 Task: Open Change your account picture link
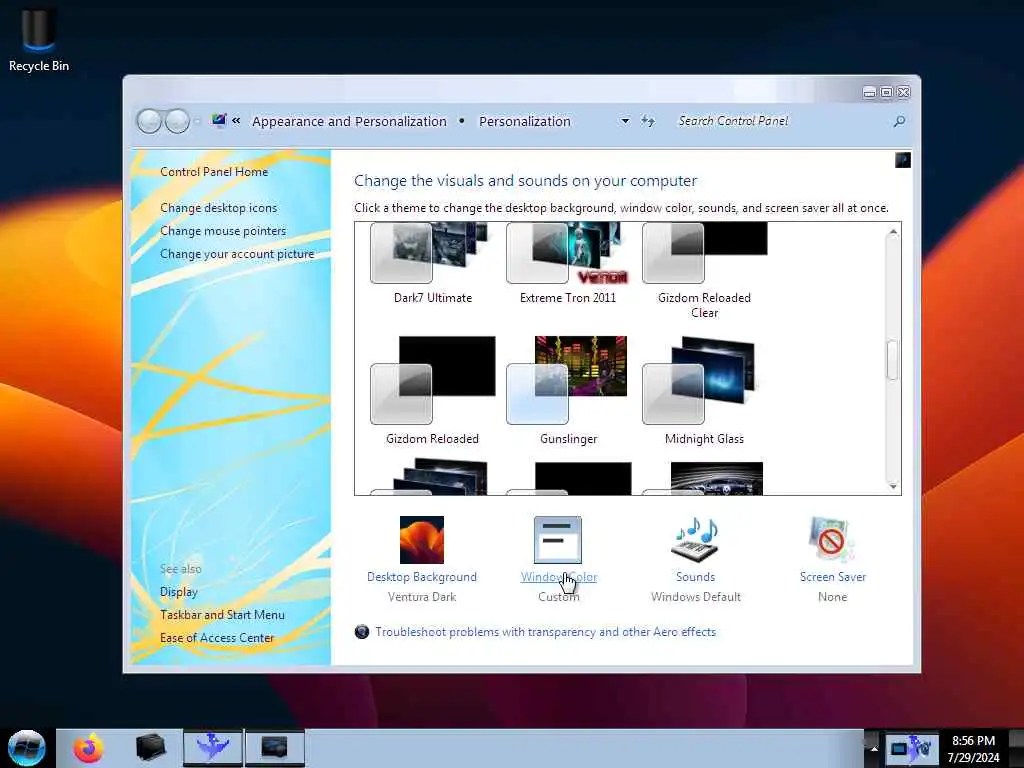[x=237, y=254]
